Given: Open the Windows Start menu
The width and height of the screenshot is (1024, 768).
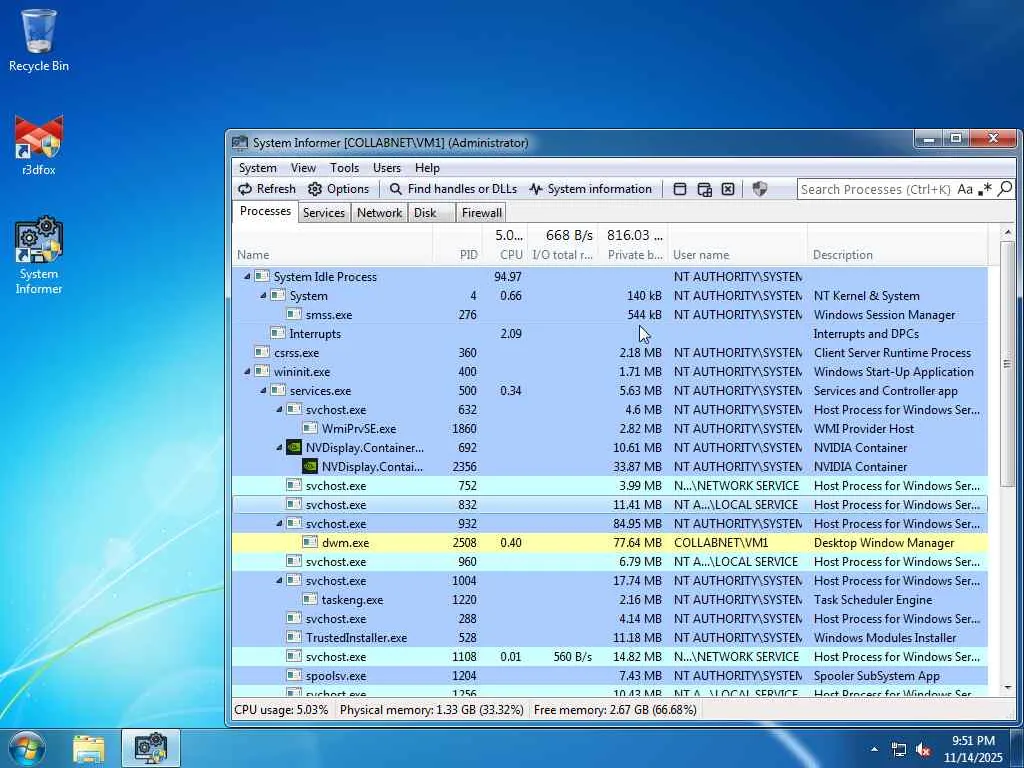Looking at the screenshot, I should [x=27, y=748].
